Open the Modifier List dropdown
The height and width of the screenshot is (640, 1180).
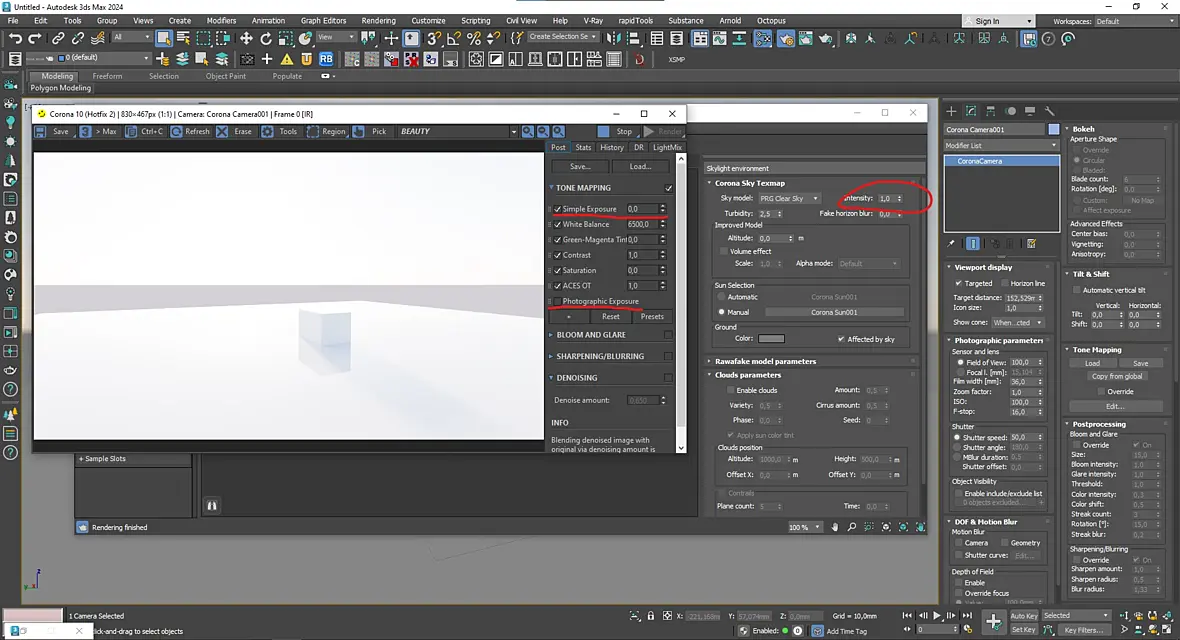coord(1002,145)
